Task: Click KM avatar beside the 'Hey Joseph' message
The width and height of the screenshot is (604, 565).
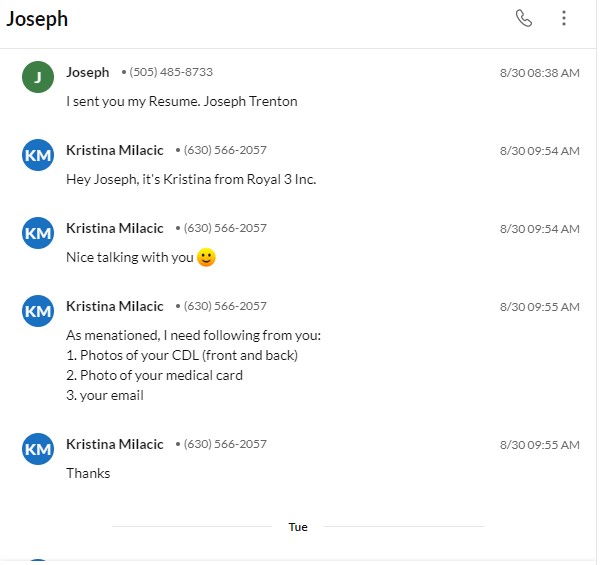Action: point(37,154)
